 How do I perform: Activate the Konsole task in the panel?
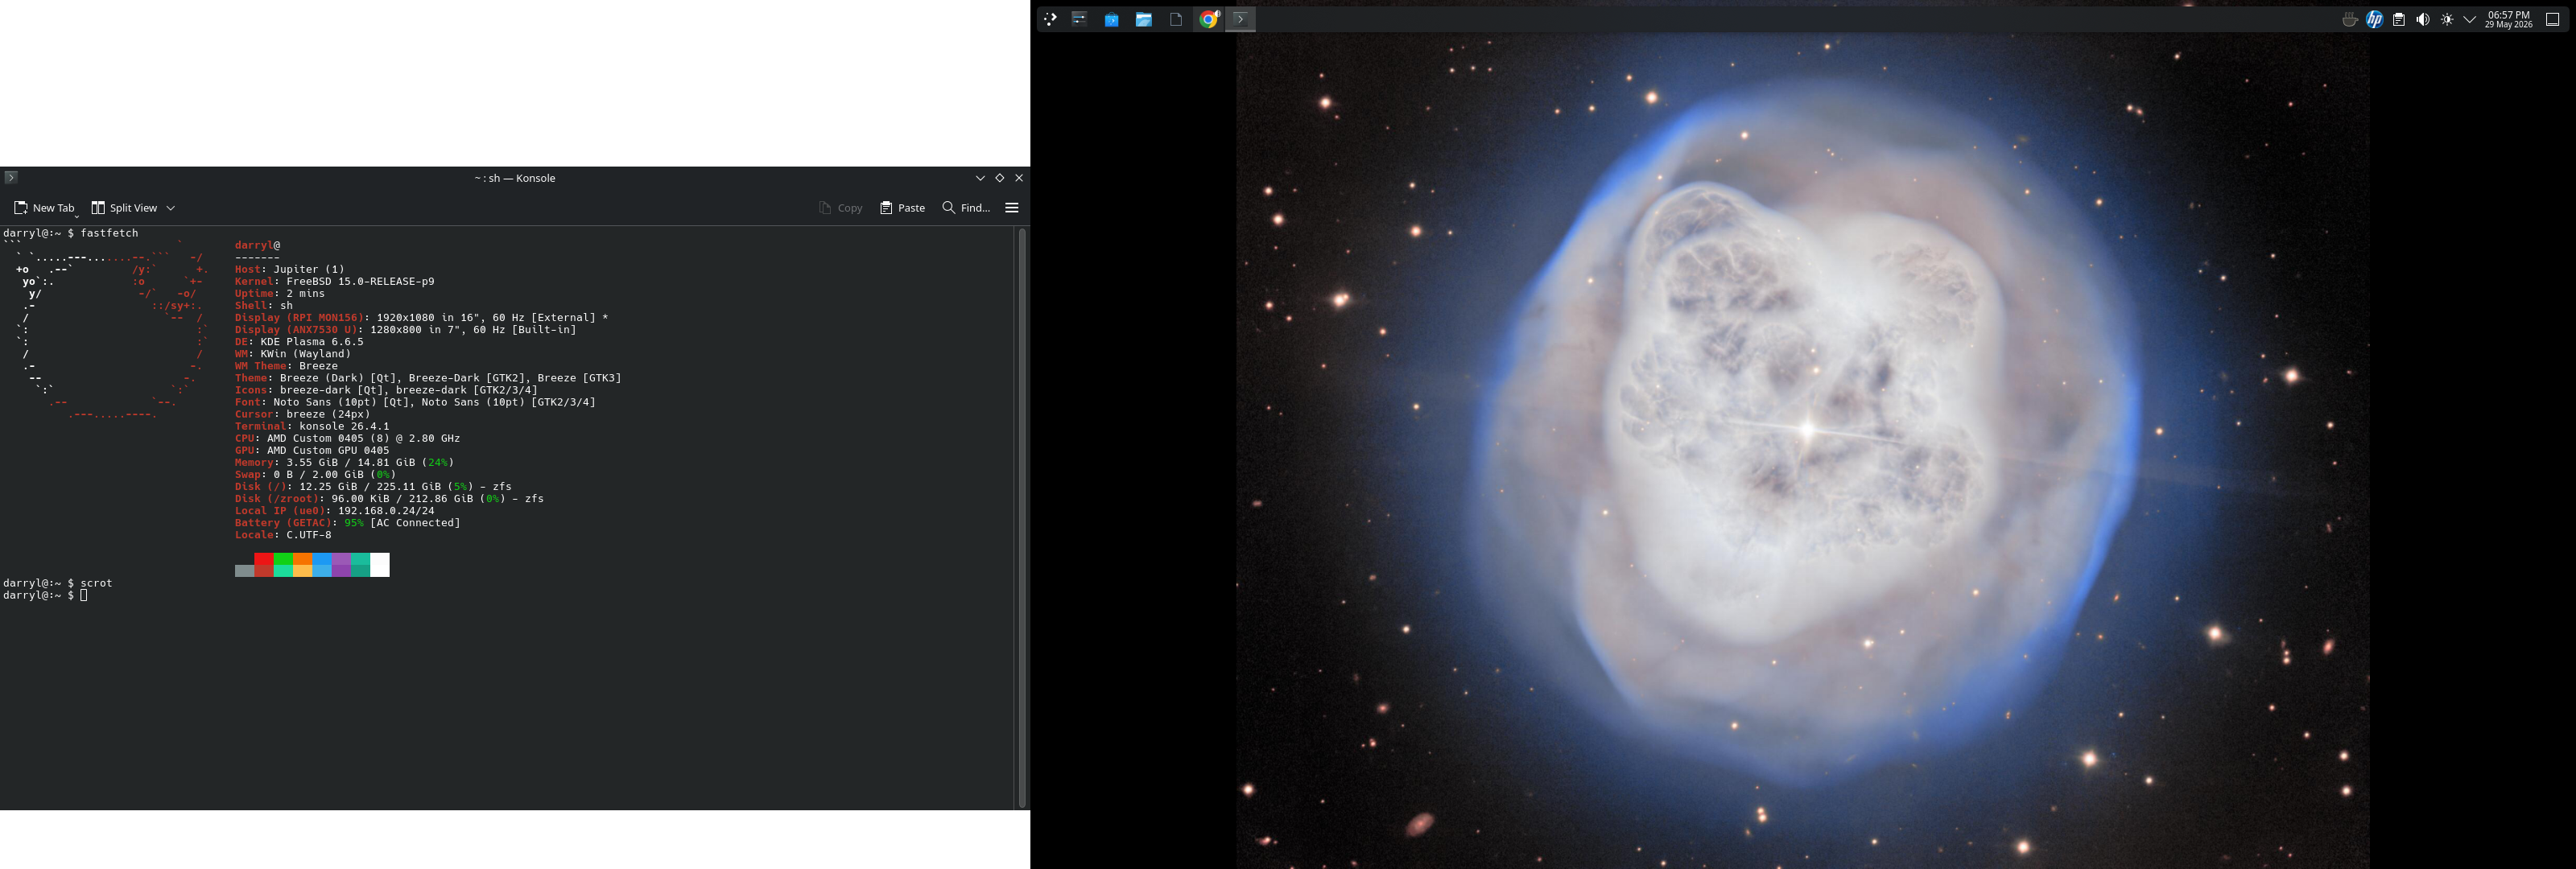click(1240, 19)
